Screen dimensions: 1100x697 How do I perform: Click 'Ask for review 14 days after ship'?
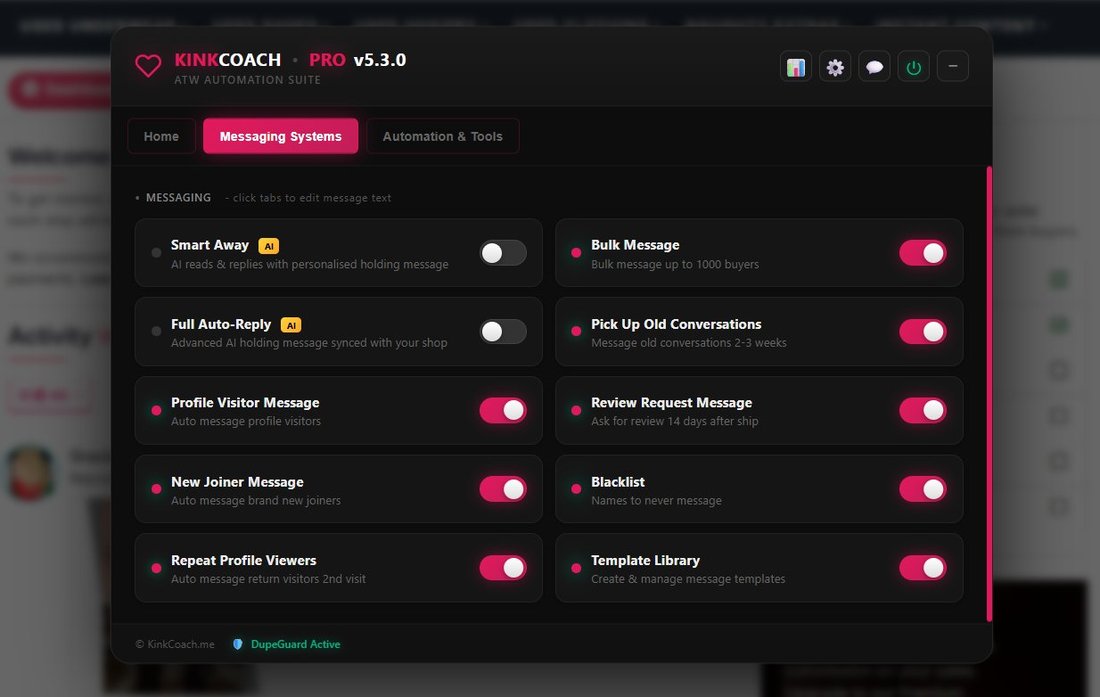pyautogui.click(x=674, y=421)
